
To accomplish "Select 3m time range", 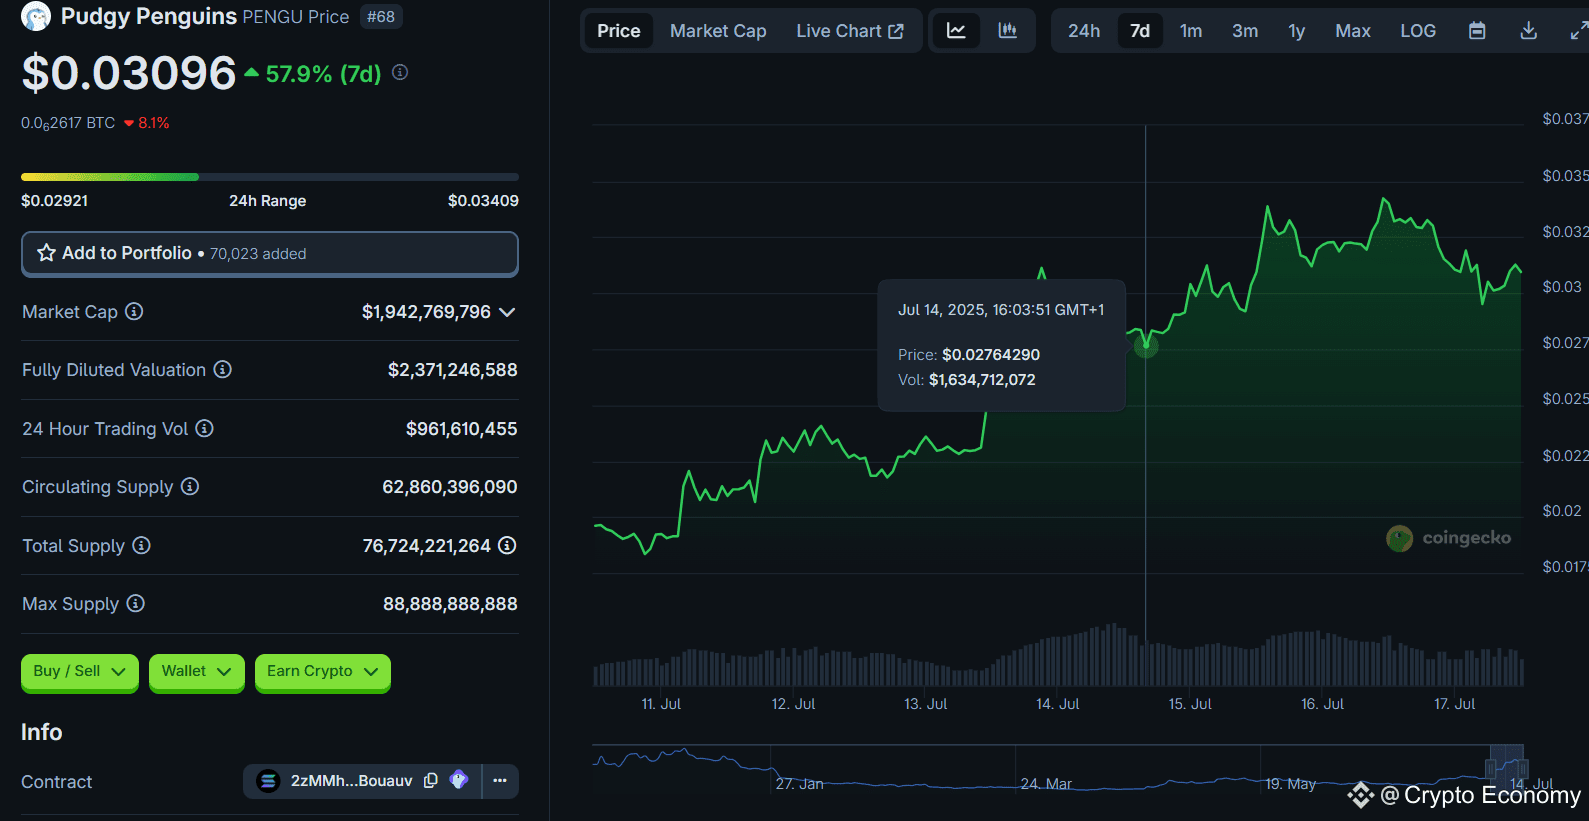I will [1245, 31].
